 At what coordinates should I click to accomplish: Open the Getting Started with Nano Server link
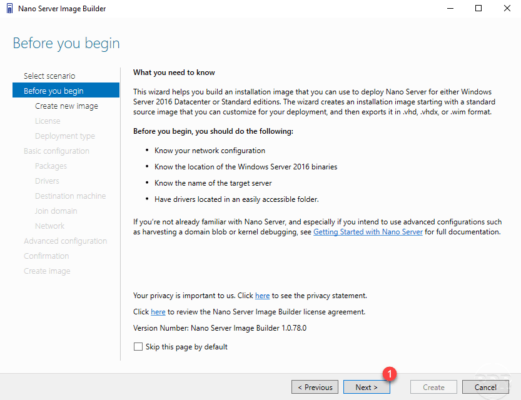(x=368, y=232)
